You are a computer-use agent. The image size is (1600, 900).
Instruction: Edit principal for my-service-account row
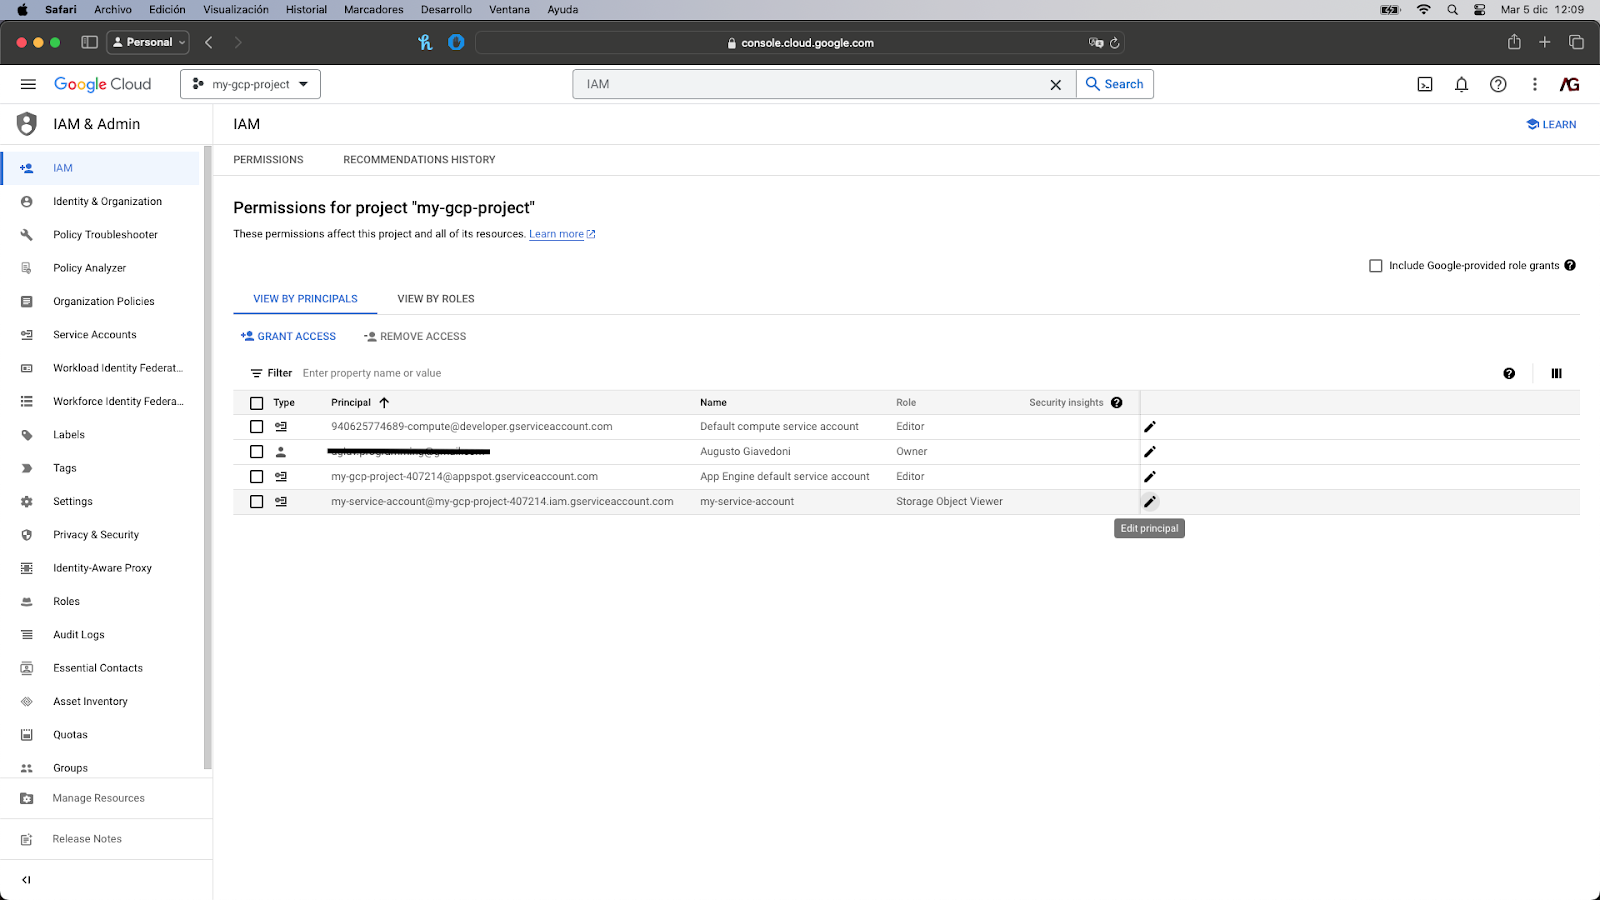(1150, 502)
